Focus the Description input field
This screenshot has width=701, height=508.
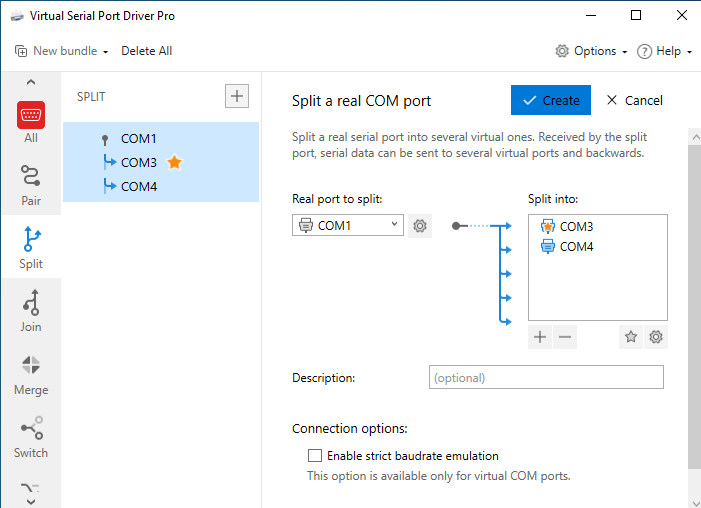click(x=546, y=377)
